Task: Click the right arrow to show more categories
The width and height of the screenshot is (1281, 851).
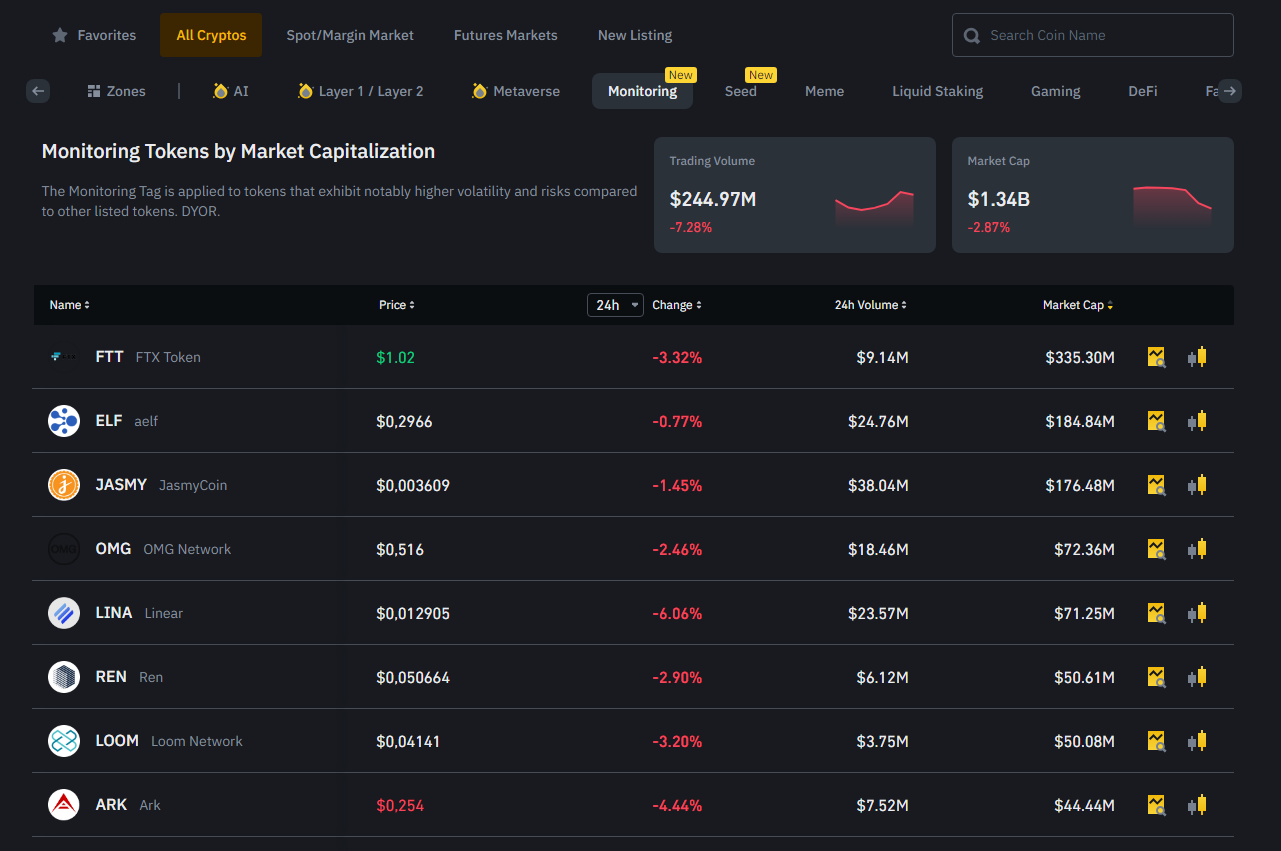Action: click(1230, 91)
